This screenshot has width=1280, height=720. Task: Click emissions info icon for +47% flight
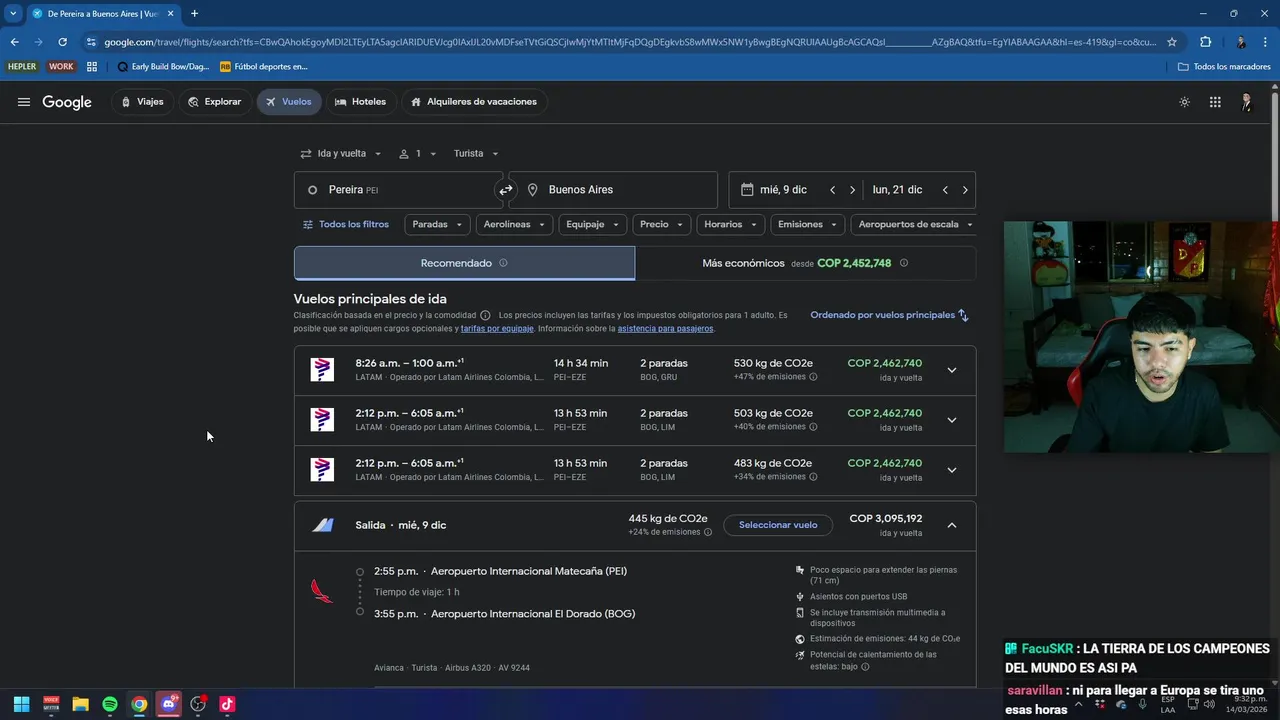pyautogui.click(x=813, y=377)
